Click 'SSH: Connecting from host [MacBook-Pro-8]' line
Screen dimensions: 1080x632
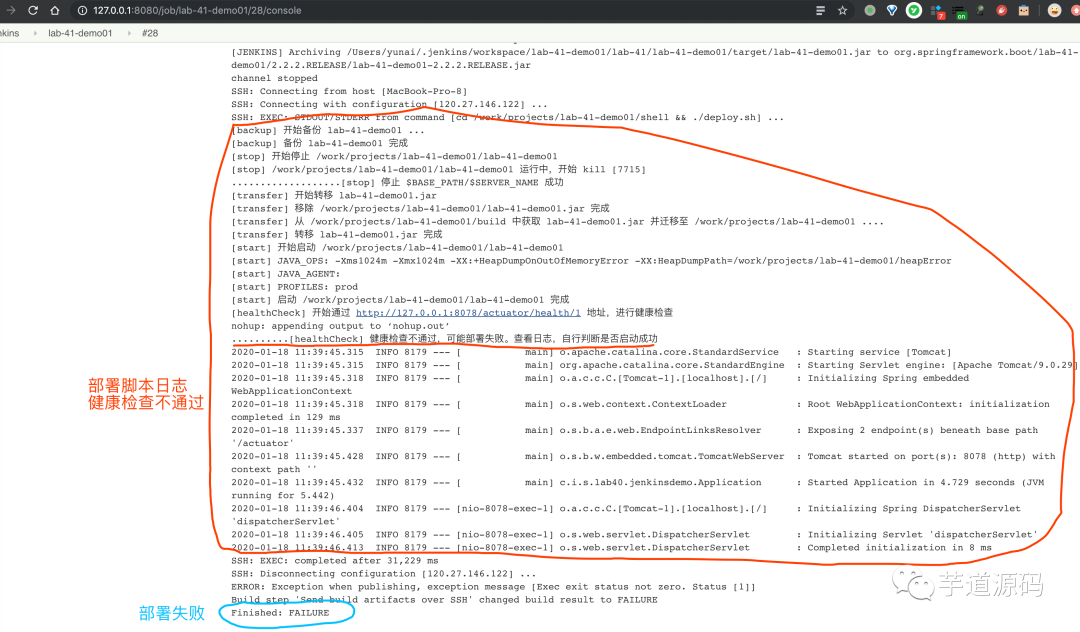tap(349, 91)
